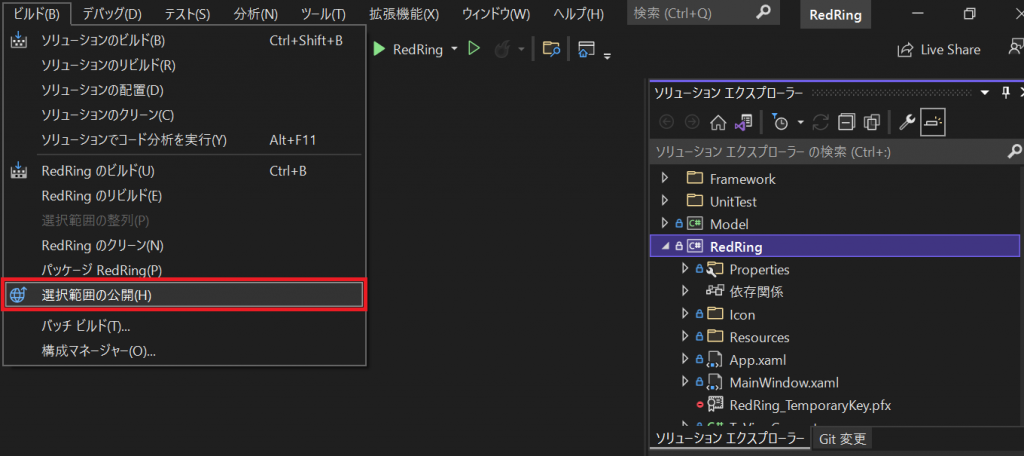This screenshot has width=1024, height=456.
Task: Choose パッケージ RedRing(P) menu item
Action: 184,270
